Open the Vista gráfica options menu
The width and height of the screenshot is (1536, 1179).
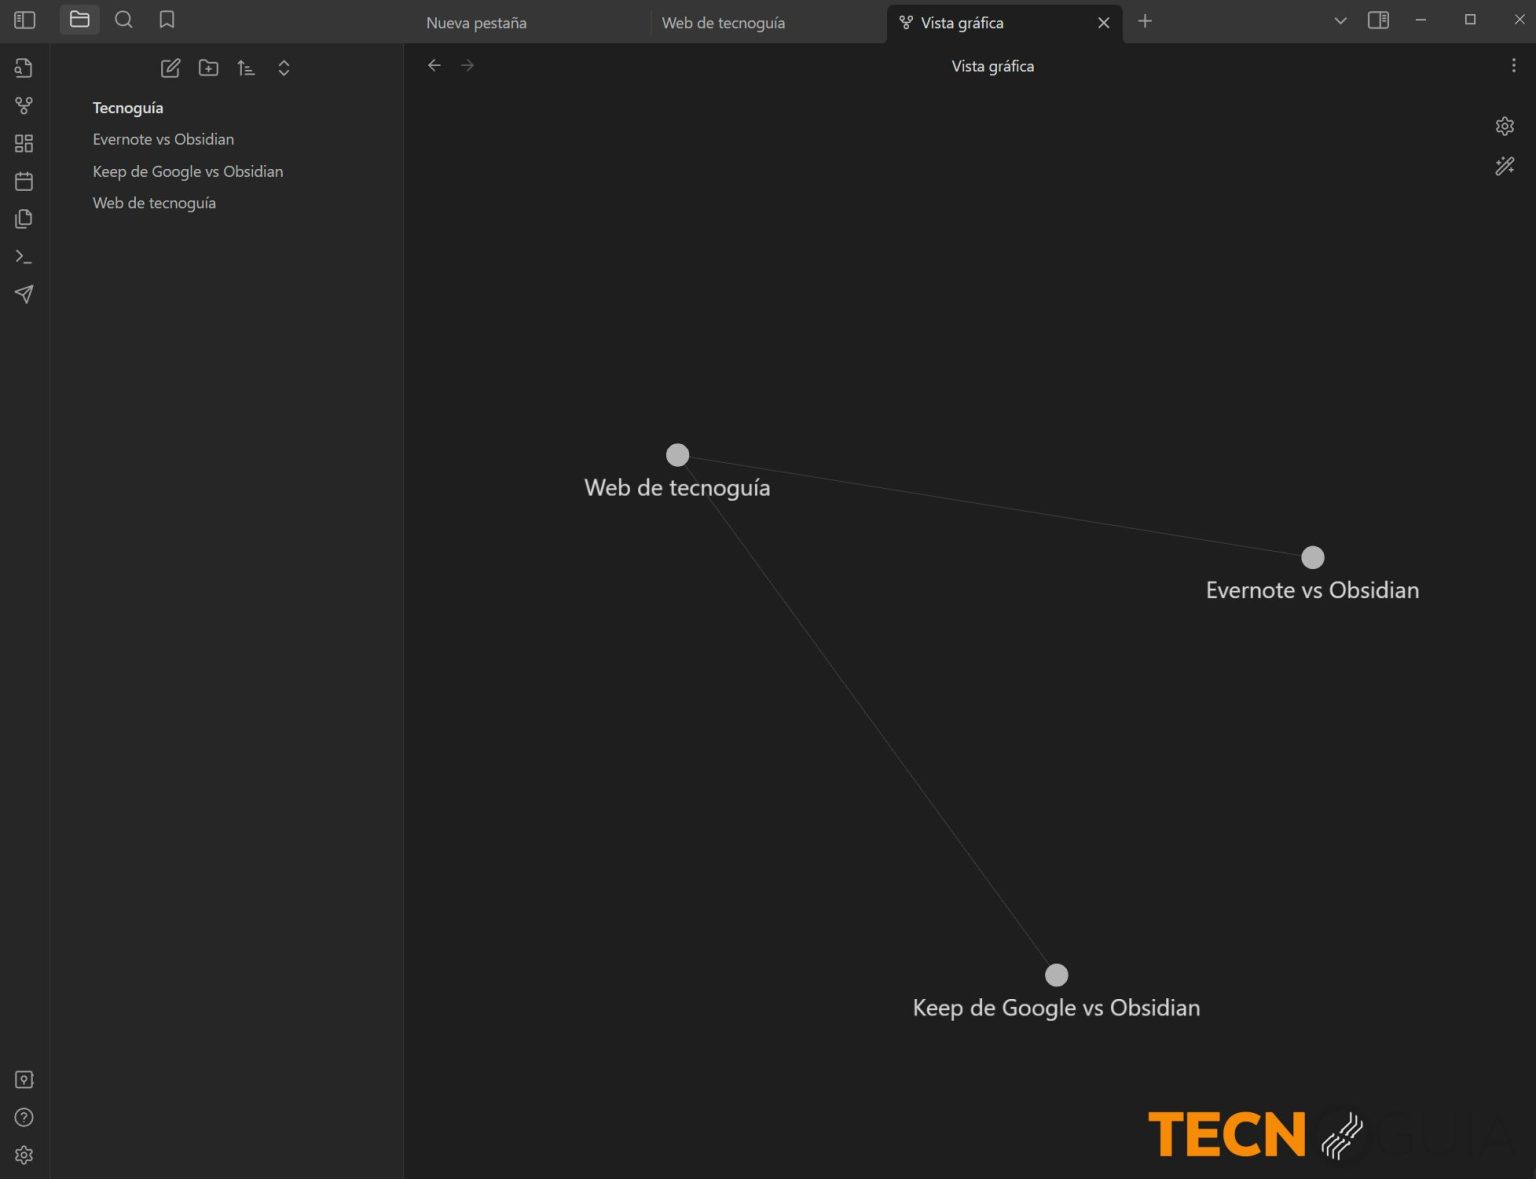point(1513,65)
